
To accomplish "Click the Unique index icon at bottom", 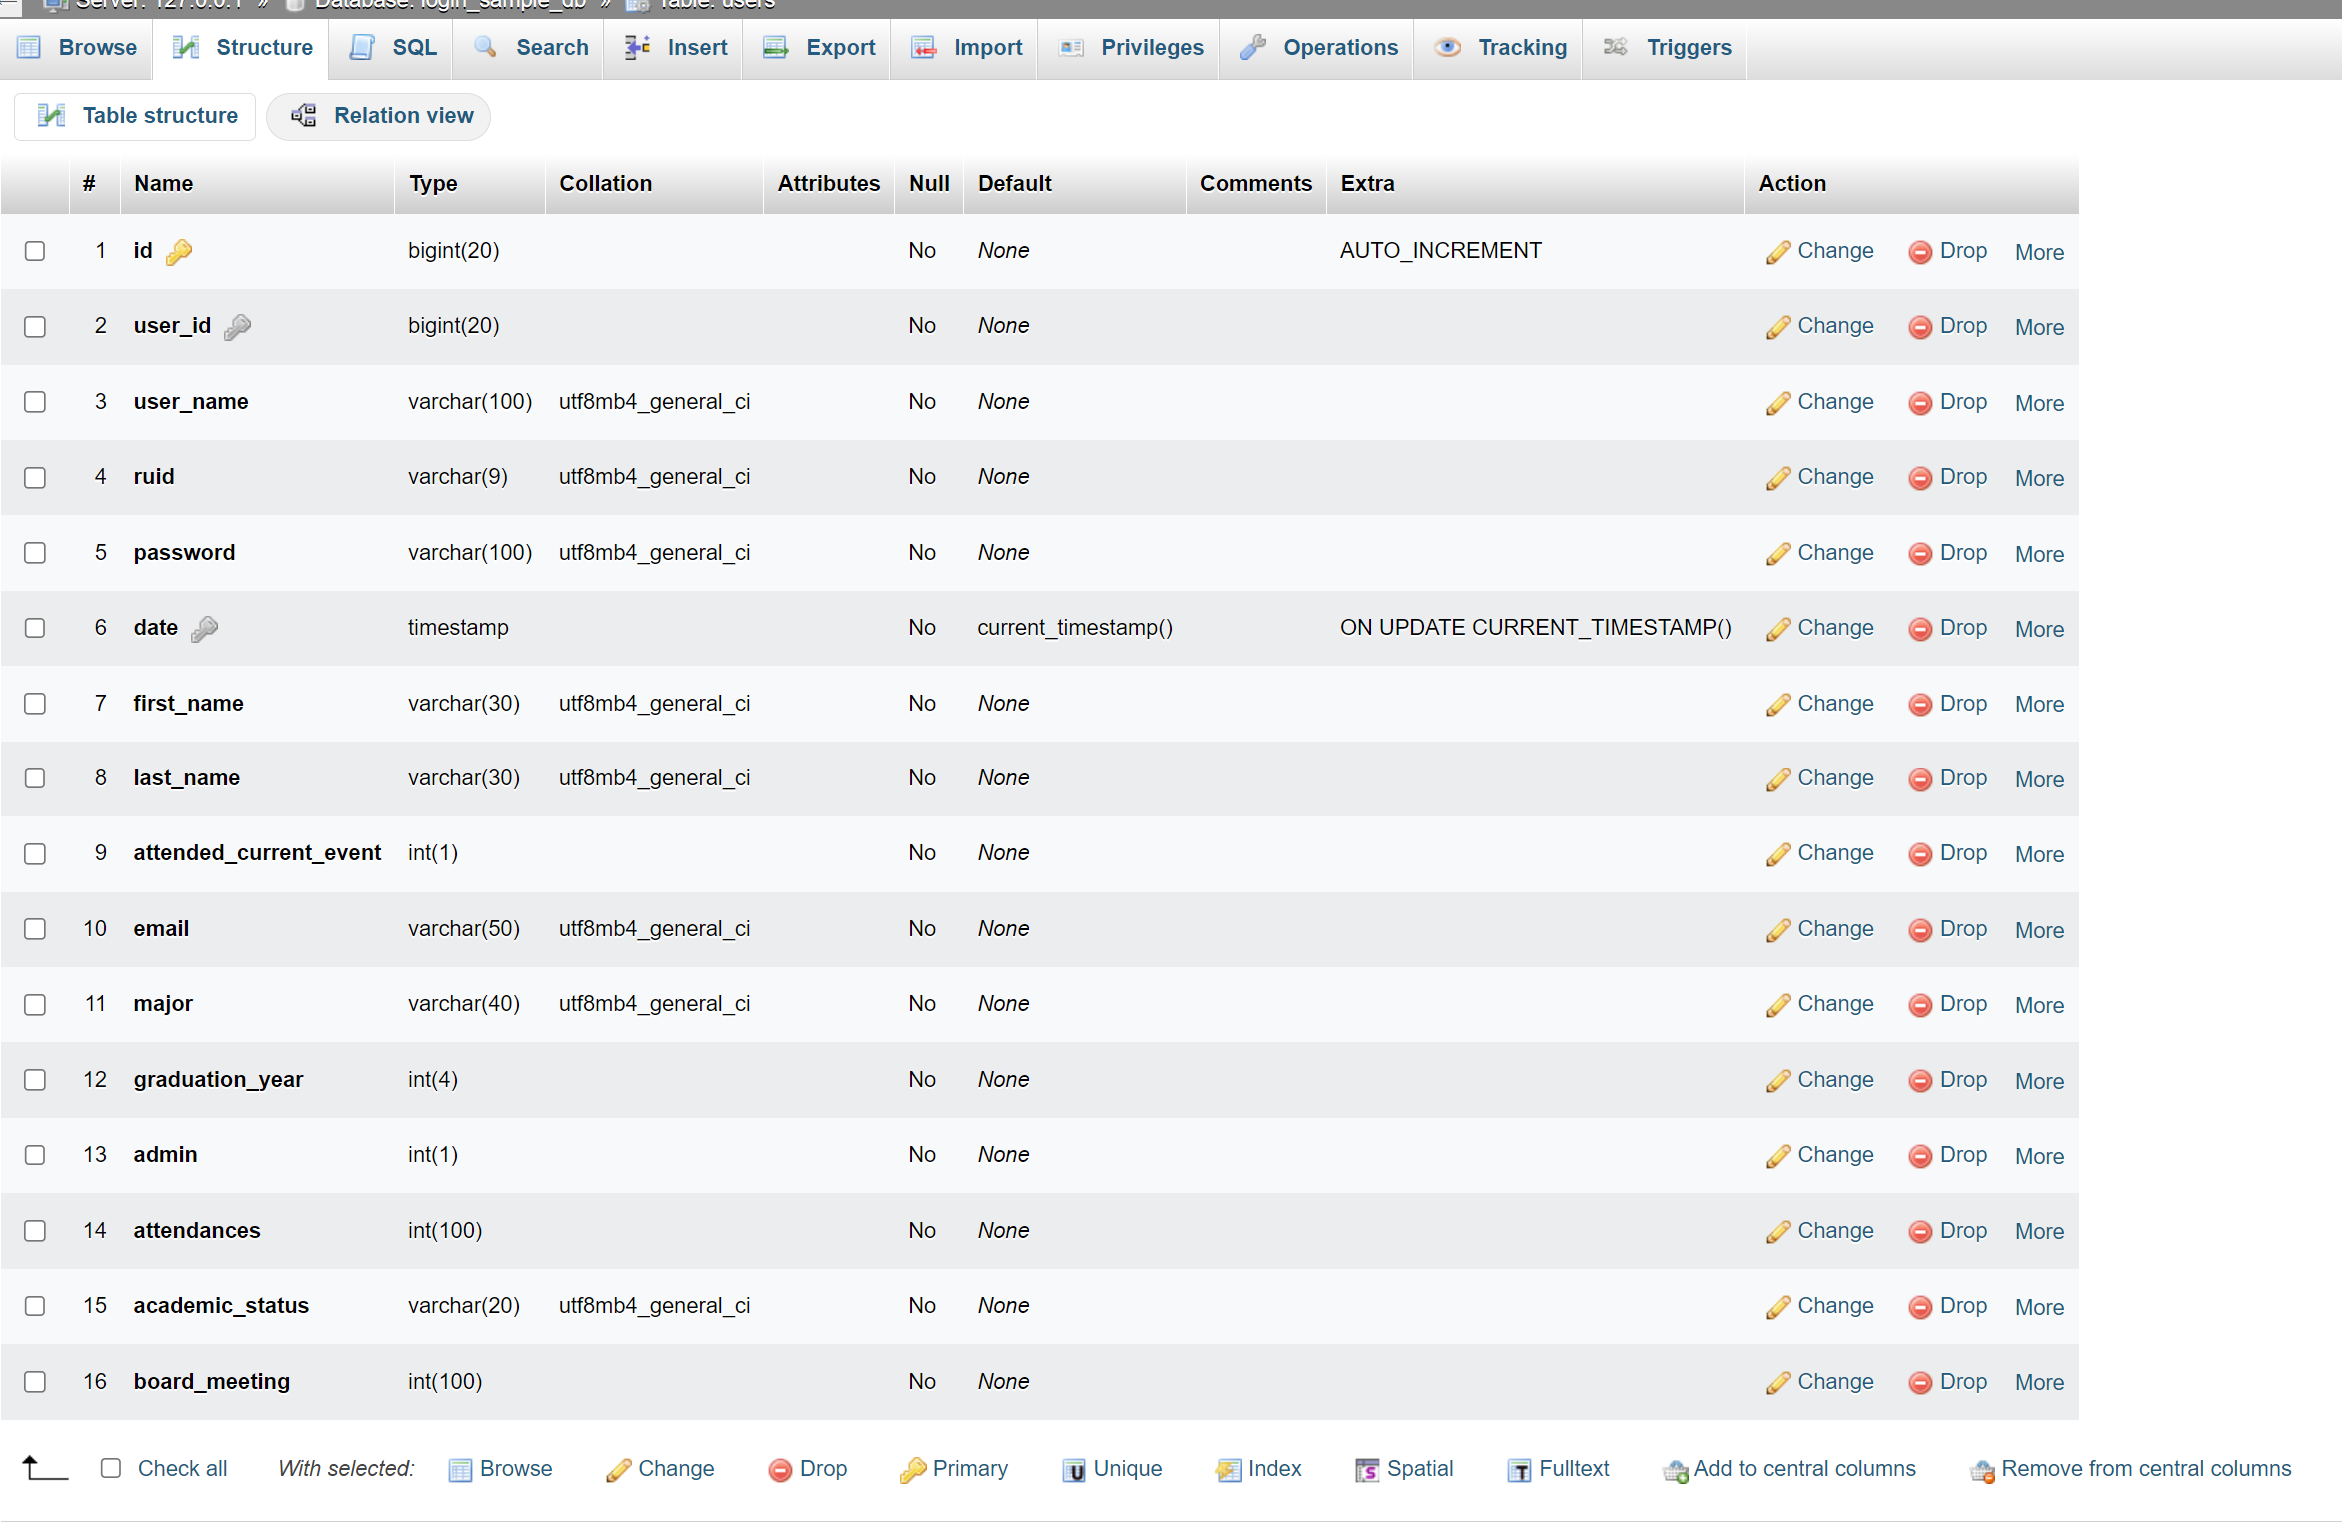I will (1073, 1470).
